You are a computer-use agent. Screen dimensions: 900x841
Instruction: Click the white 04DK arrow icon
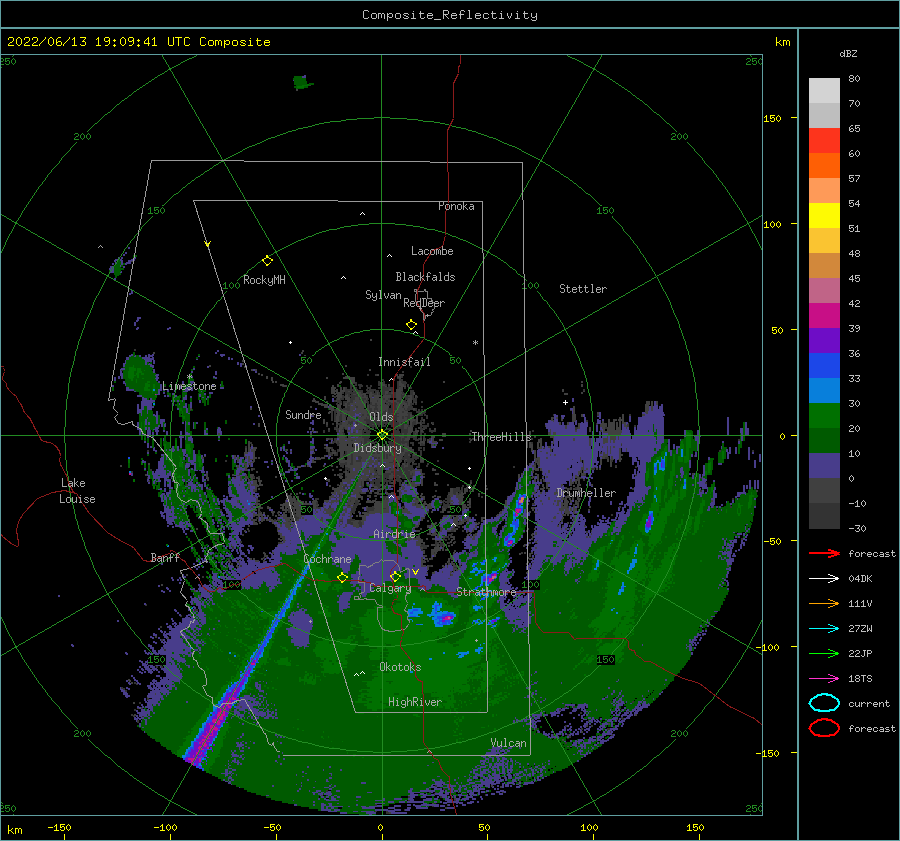tap(824, 579)
